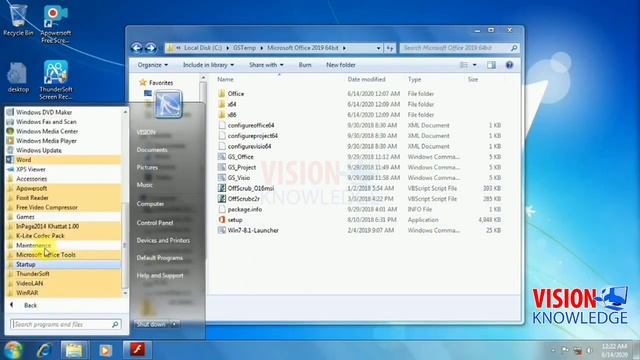
Task: Click the refresh button beside address bar
Action: 390,48
